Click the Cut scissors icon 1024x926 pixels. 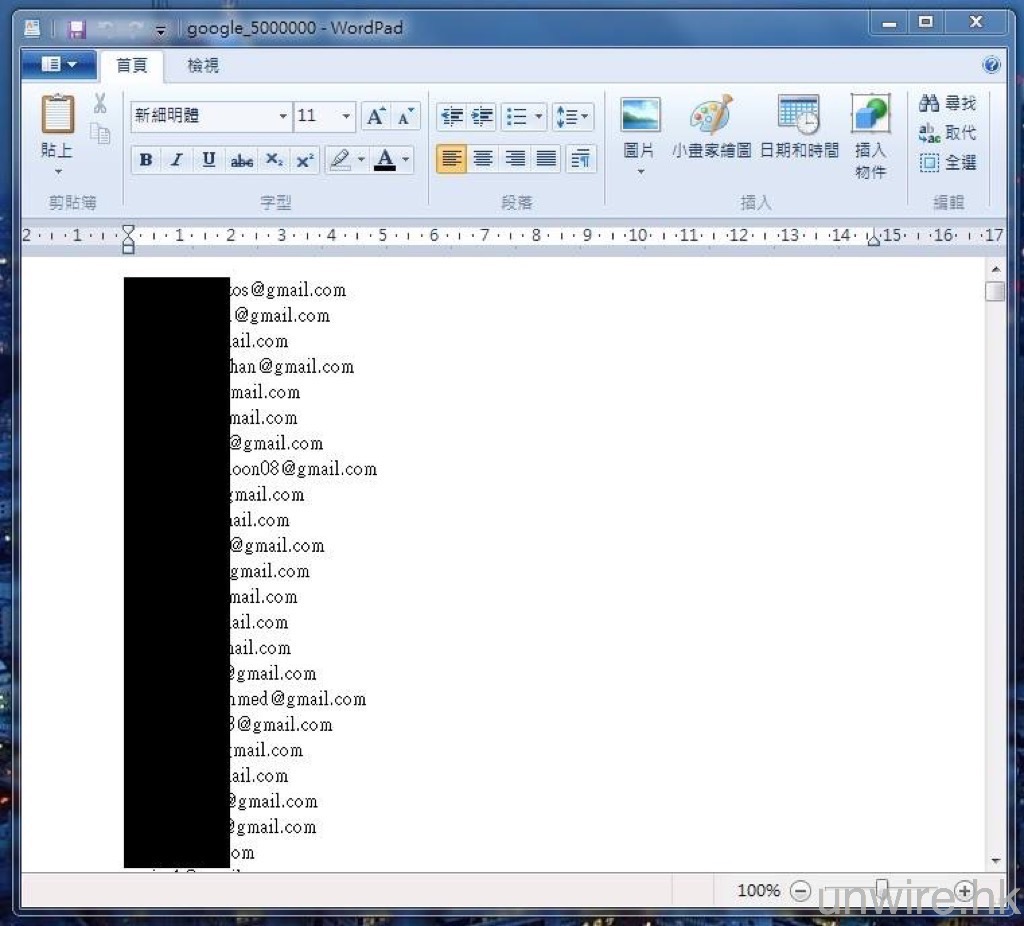100,103
